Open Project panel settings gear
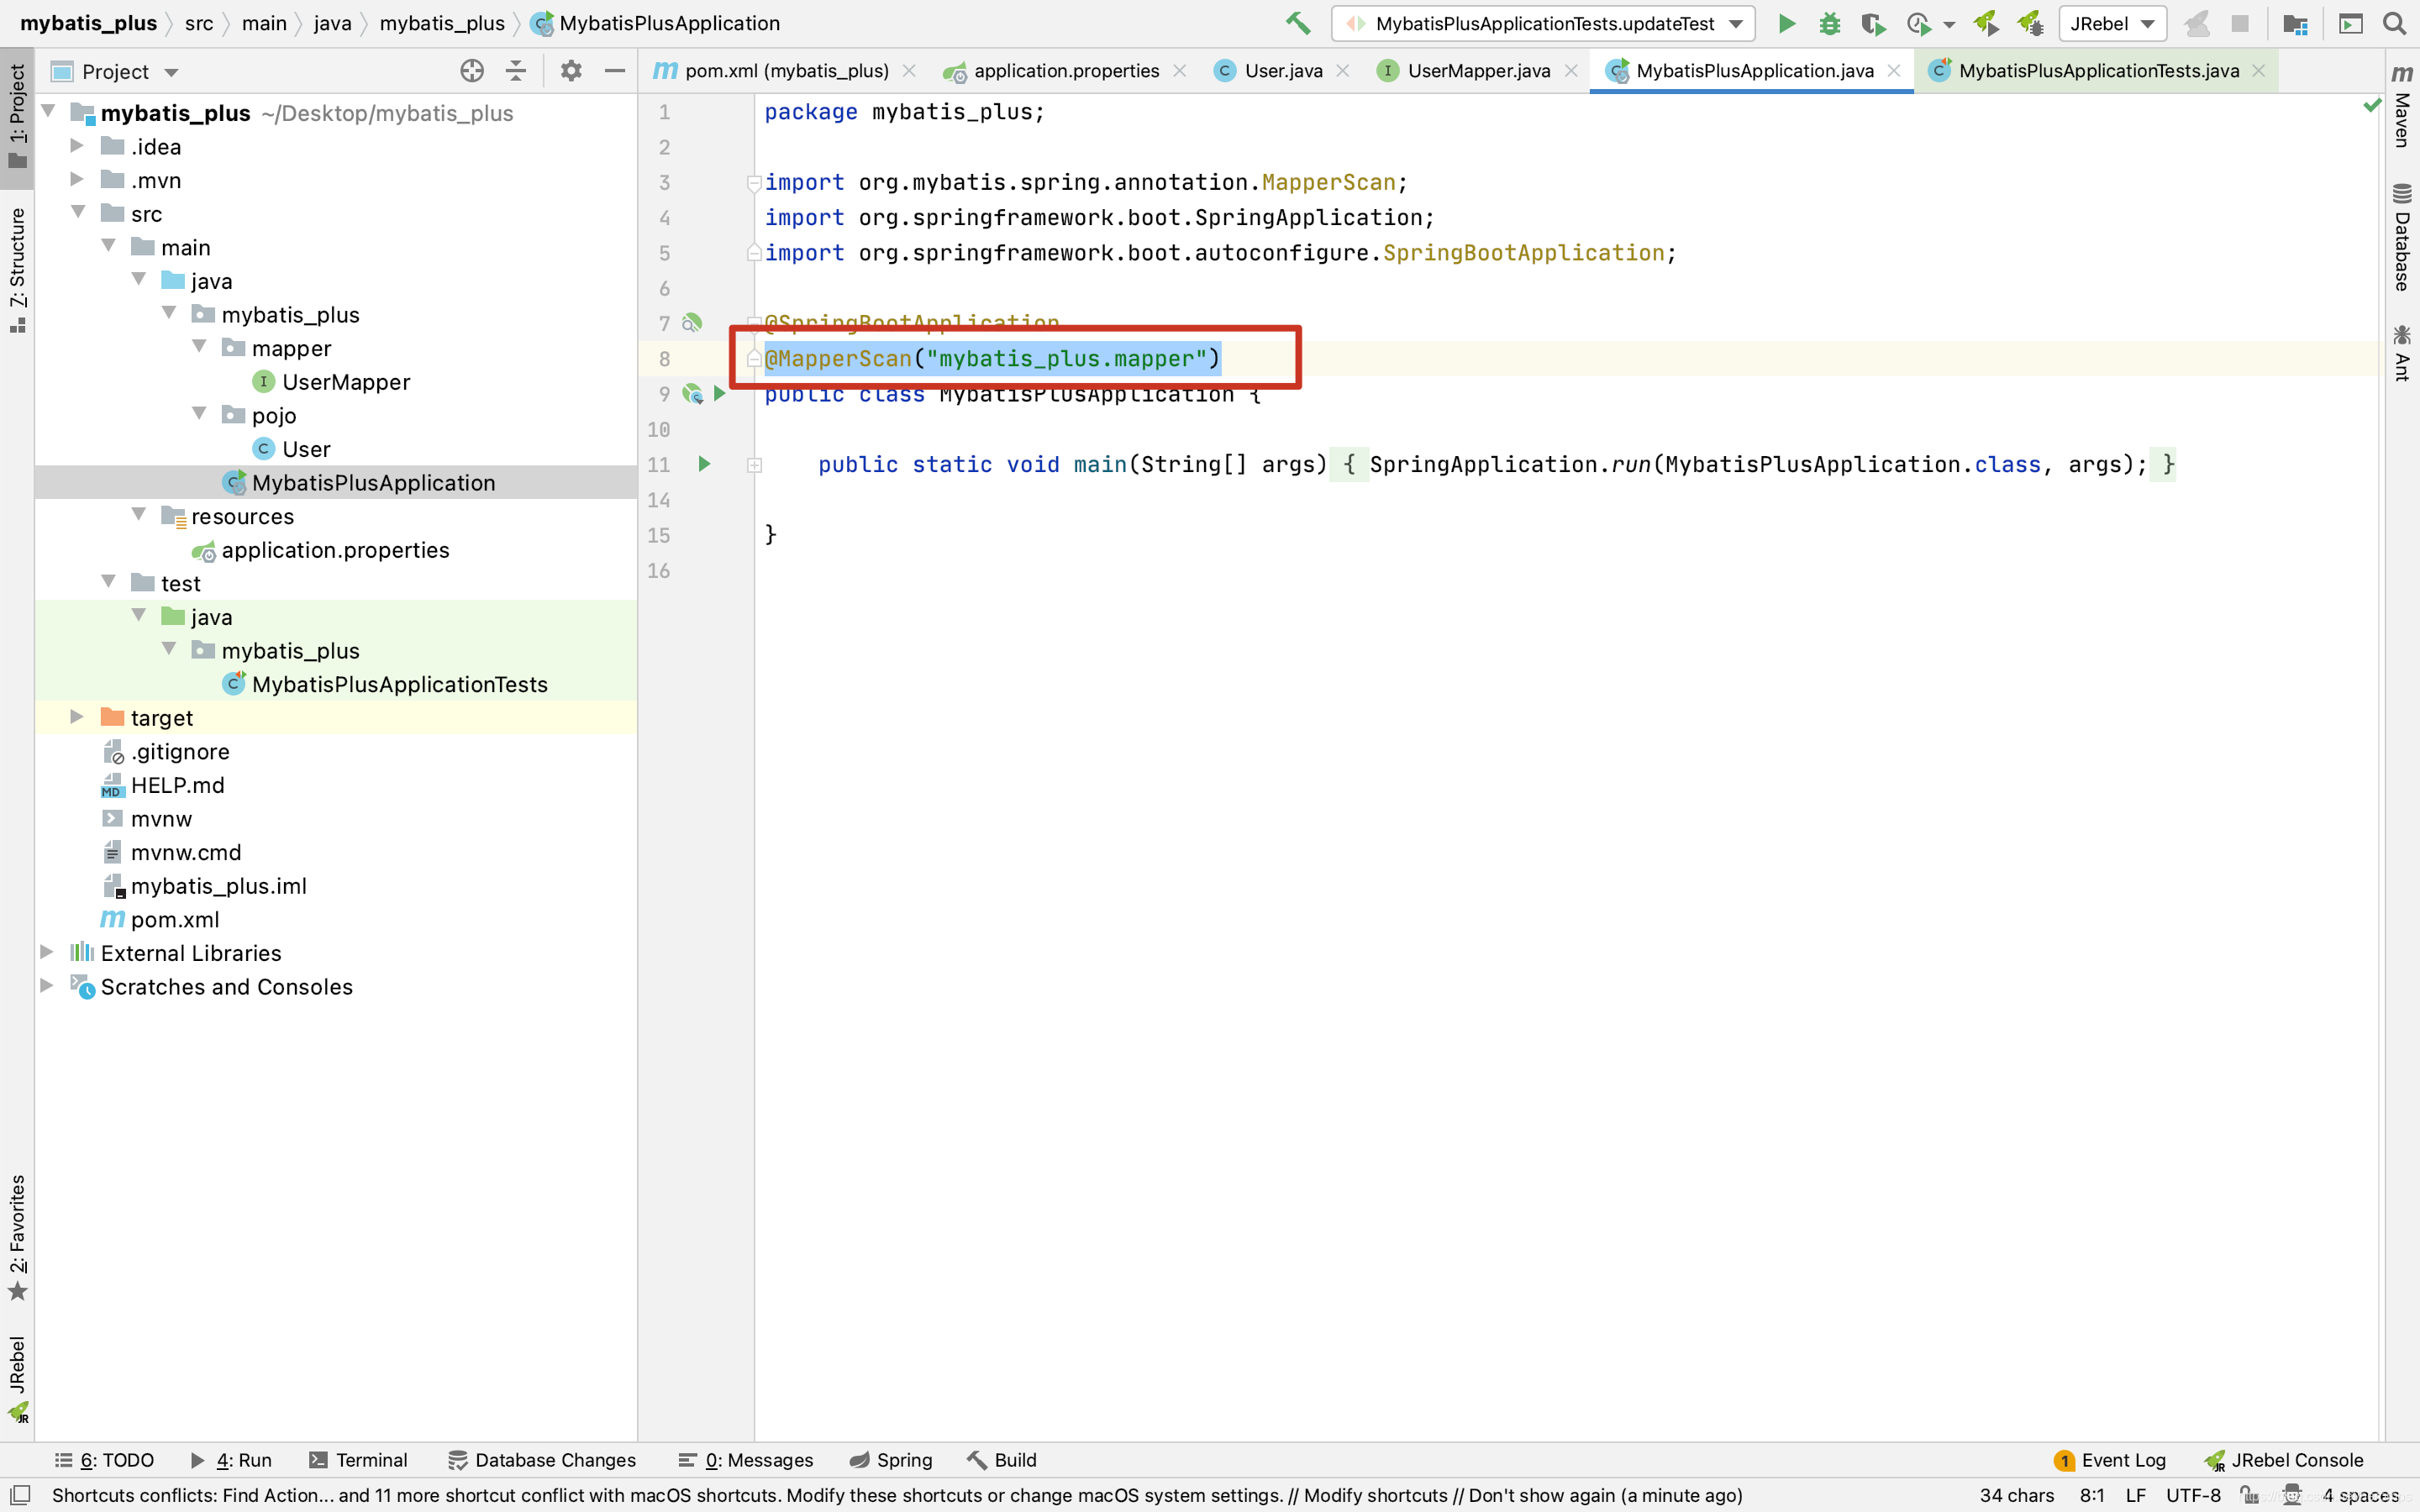 (x=571, y=71)
